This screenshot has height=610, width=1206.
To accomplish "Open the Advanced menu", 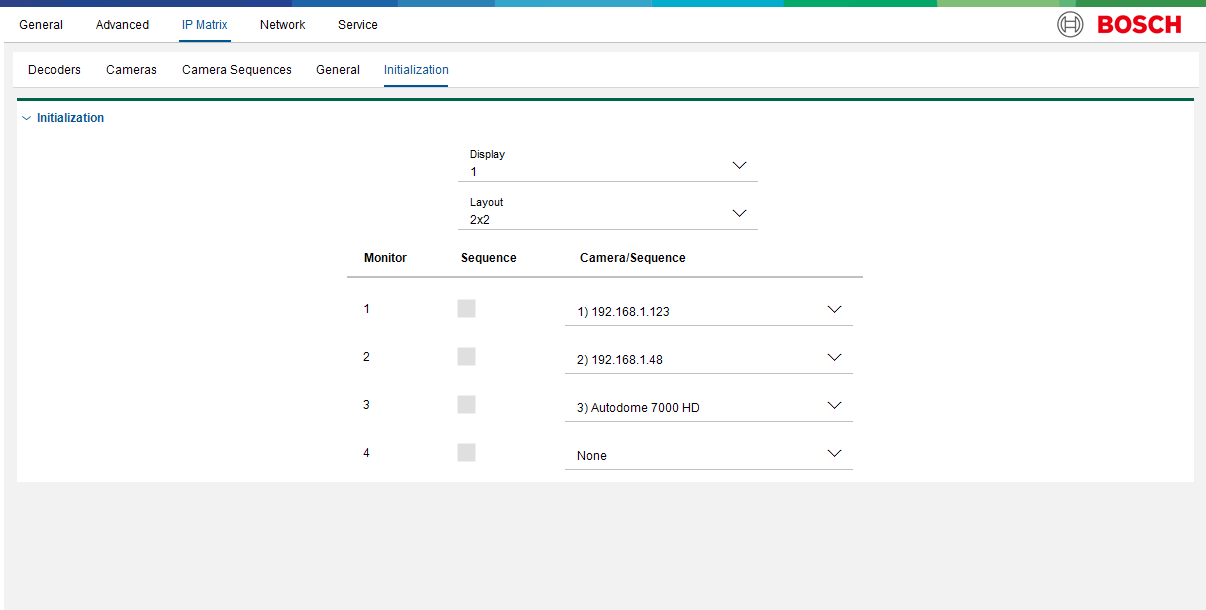I will coord(122,25).
